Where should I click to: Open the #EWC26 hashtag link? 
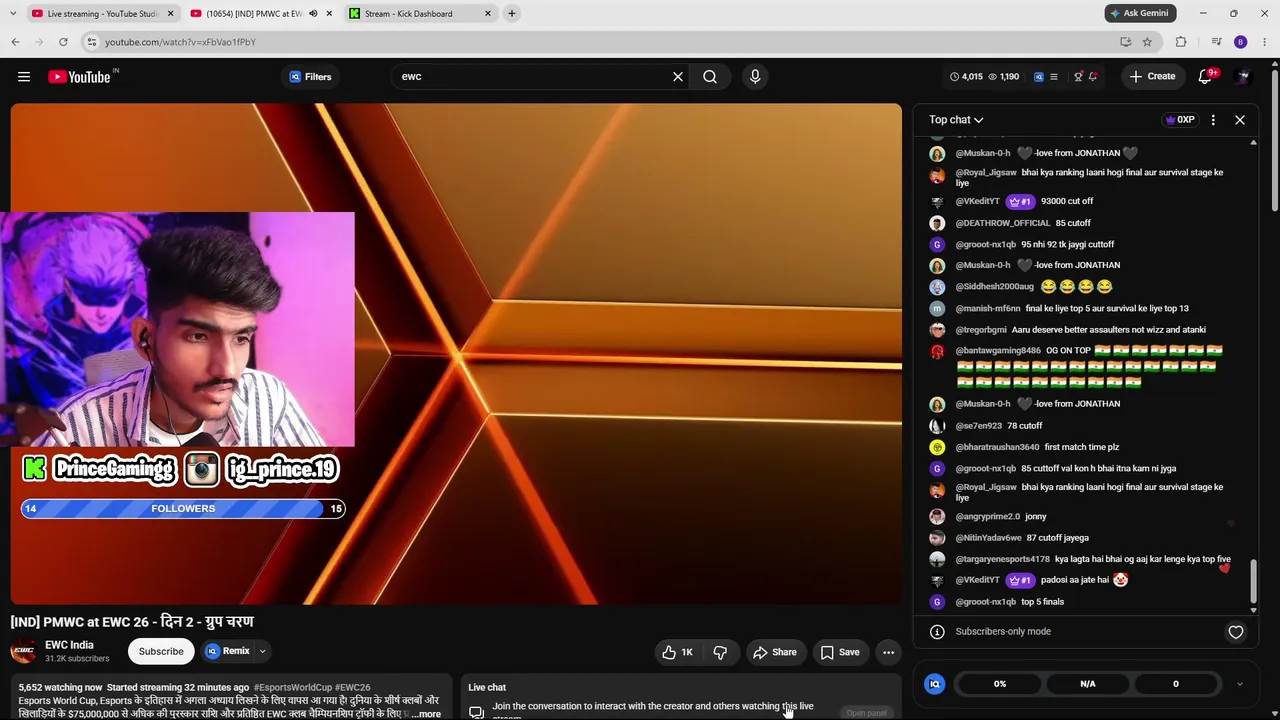(x=353, y=688)
